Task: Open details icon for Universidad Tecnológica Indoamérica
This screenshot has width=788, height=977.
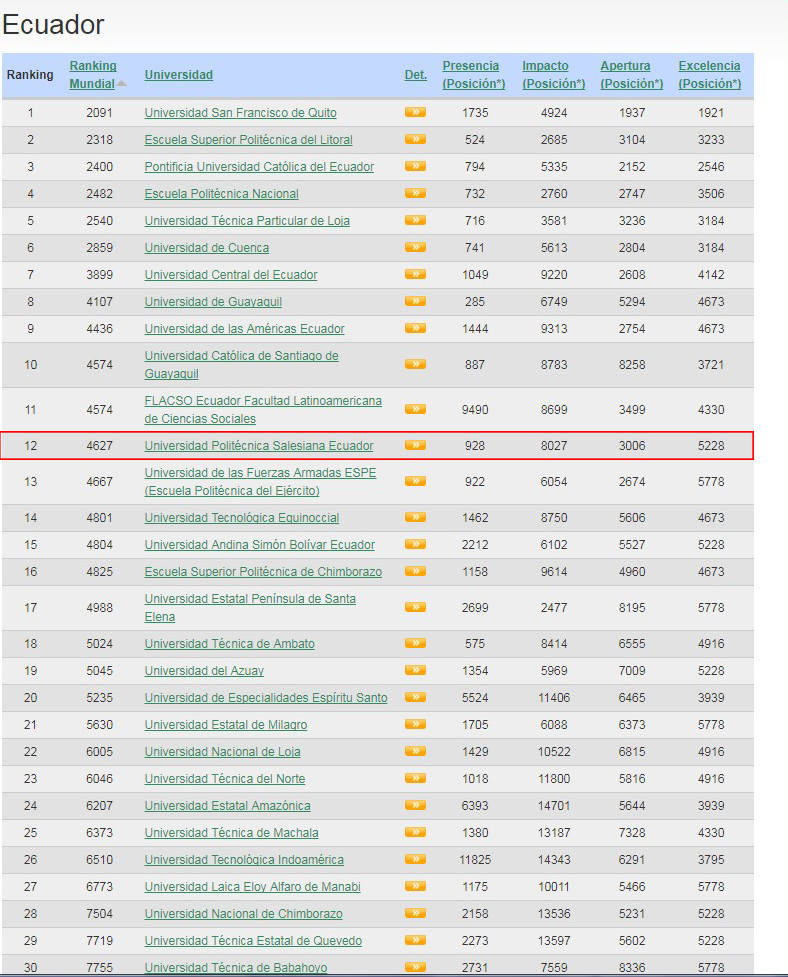Action: click(x=415, y=859)
